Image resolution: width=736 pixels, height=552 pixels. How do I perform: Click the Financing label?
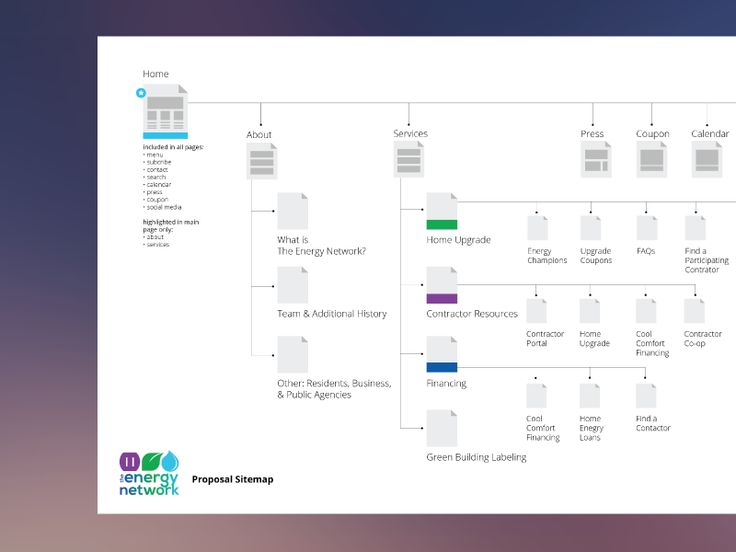point(446,383)
